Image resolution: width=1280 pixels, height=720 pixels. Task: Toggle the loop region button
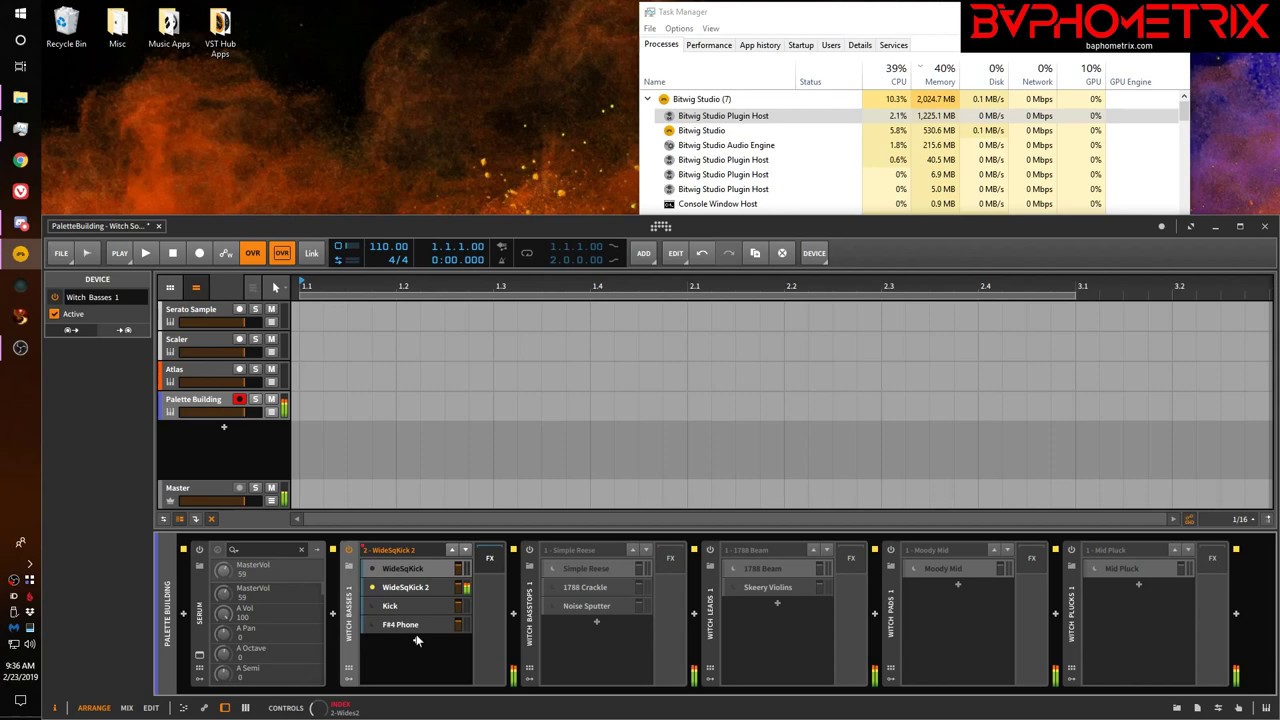[527, 253]
